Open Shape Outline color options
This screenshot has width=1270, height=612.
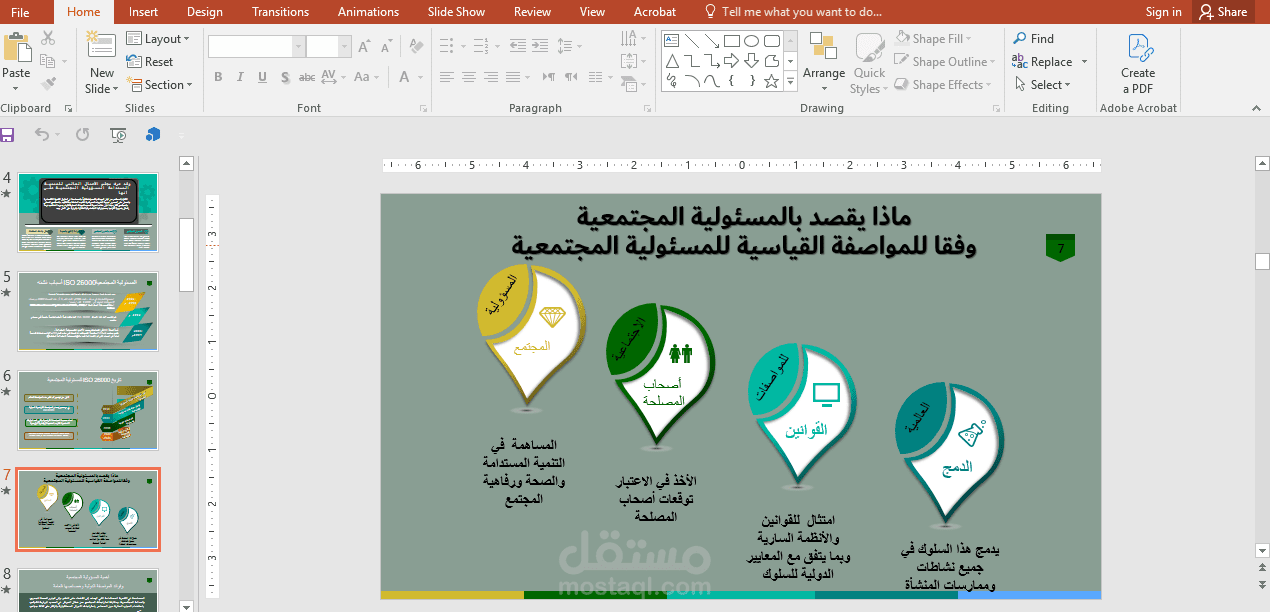(942, 61)
